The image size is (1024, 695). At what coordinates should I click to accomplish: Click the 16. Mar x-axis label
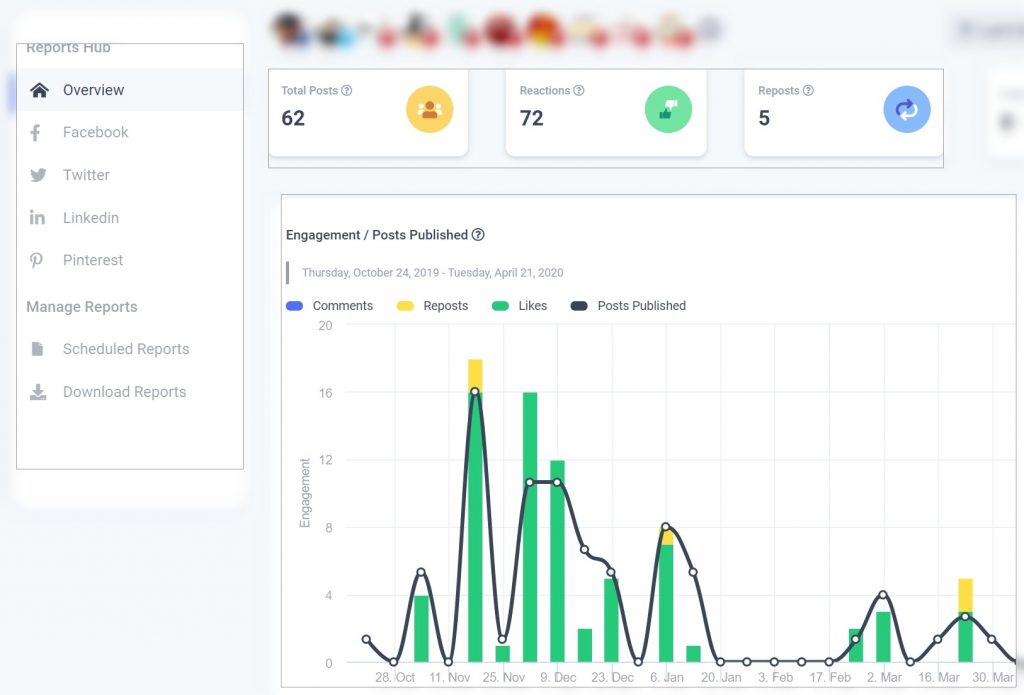coord(939,677)
